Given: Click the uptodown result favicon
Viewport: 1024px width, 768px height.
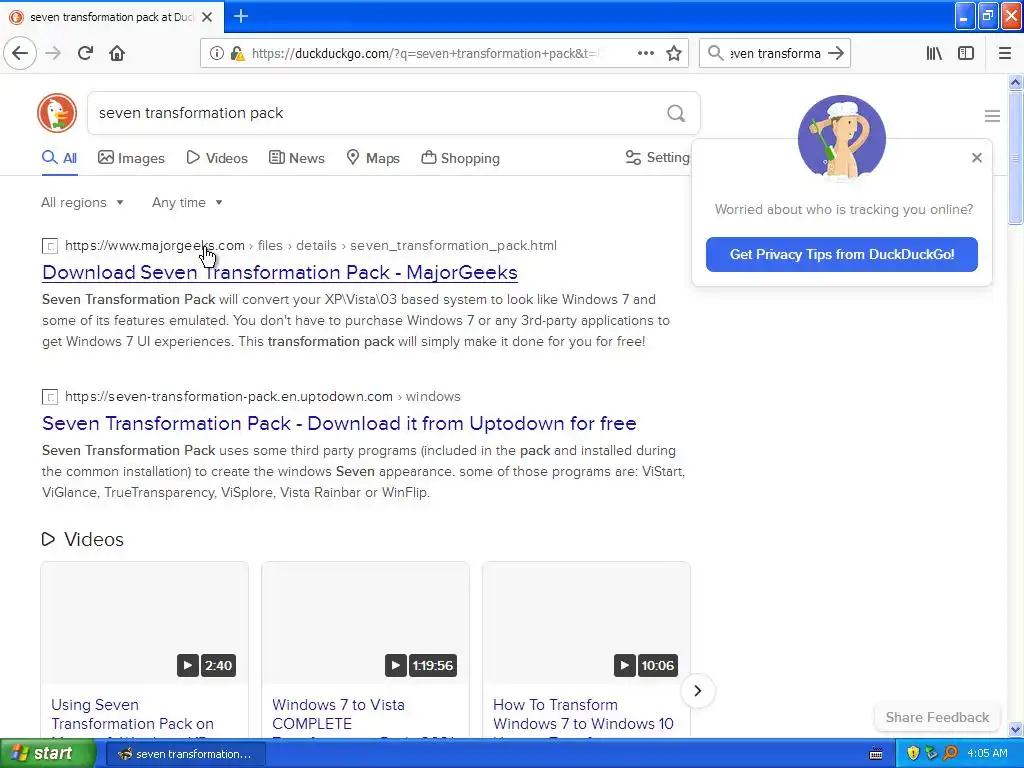Looking at the screenshot, I should click(50, 397).
